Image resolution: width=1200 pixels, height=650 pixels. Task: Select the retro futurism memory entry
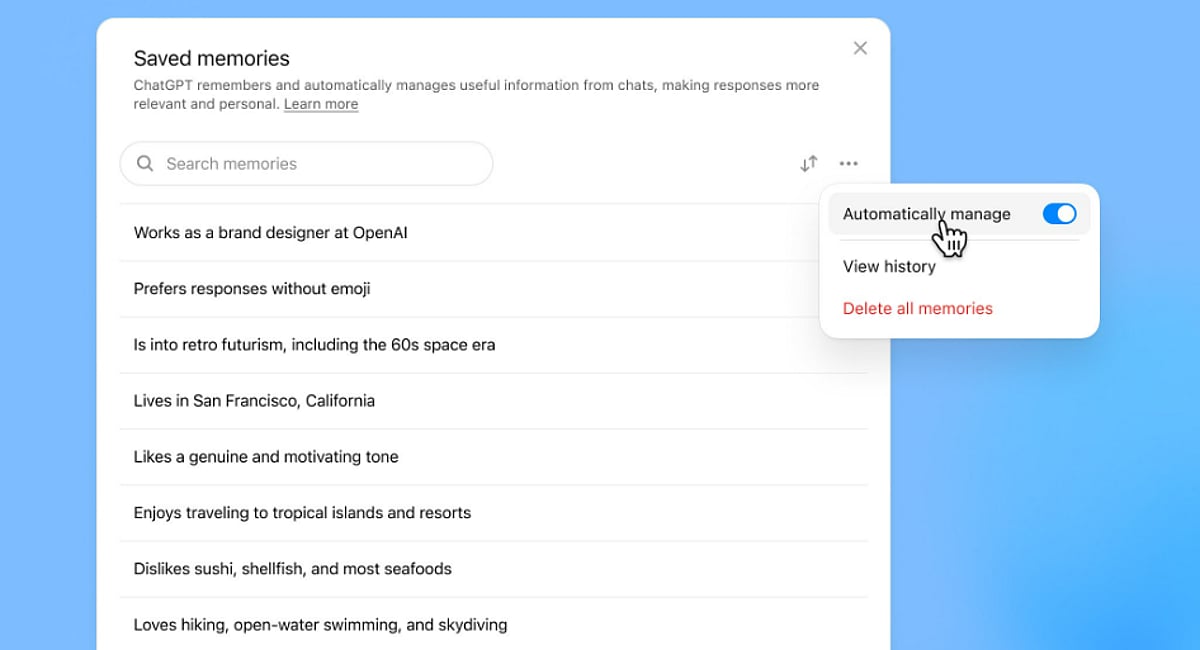click(314, 343)
